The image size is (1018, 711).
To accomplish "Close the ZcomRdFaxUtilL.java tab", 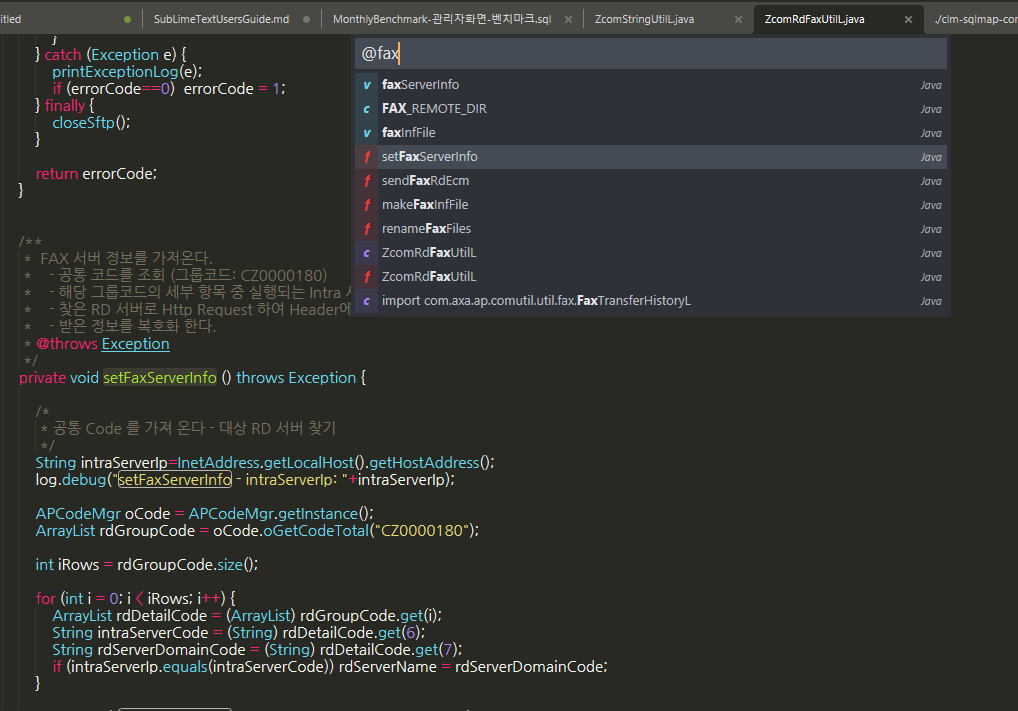I will [908, 19].
